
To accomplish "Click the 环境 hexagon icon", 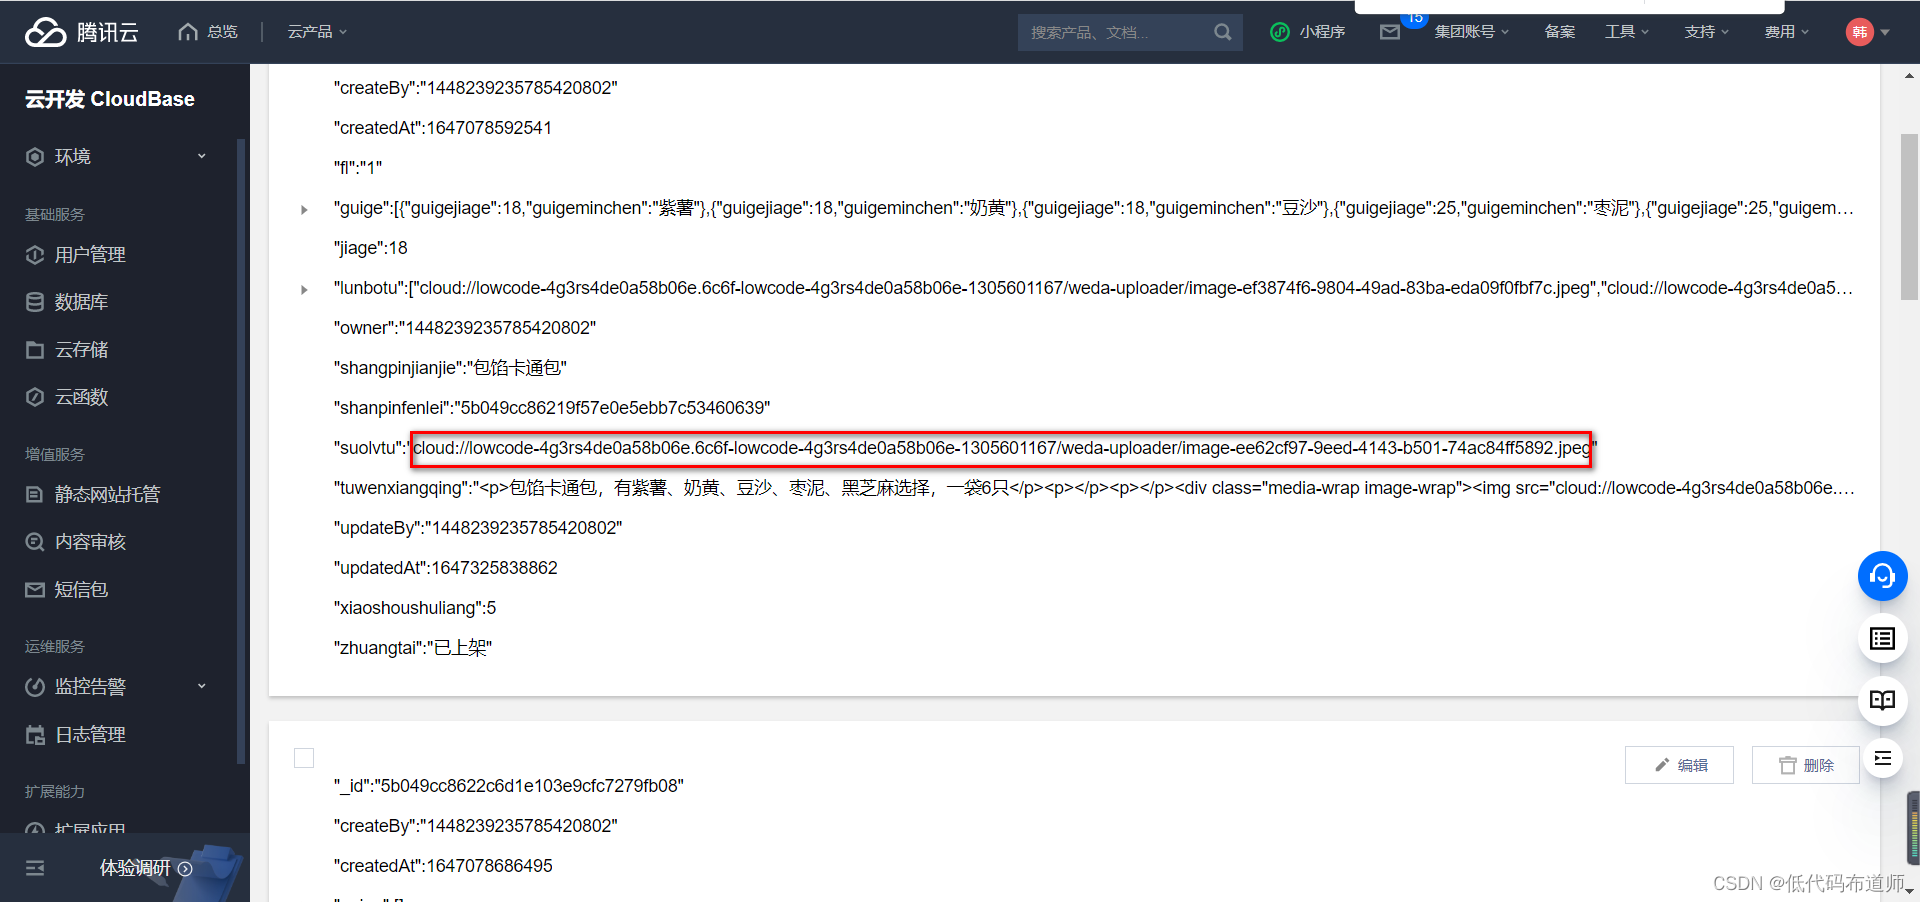I will (x=35, y=157).
